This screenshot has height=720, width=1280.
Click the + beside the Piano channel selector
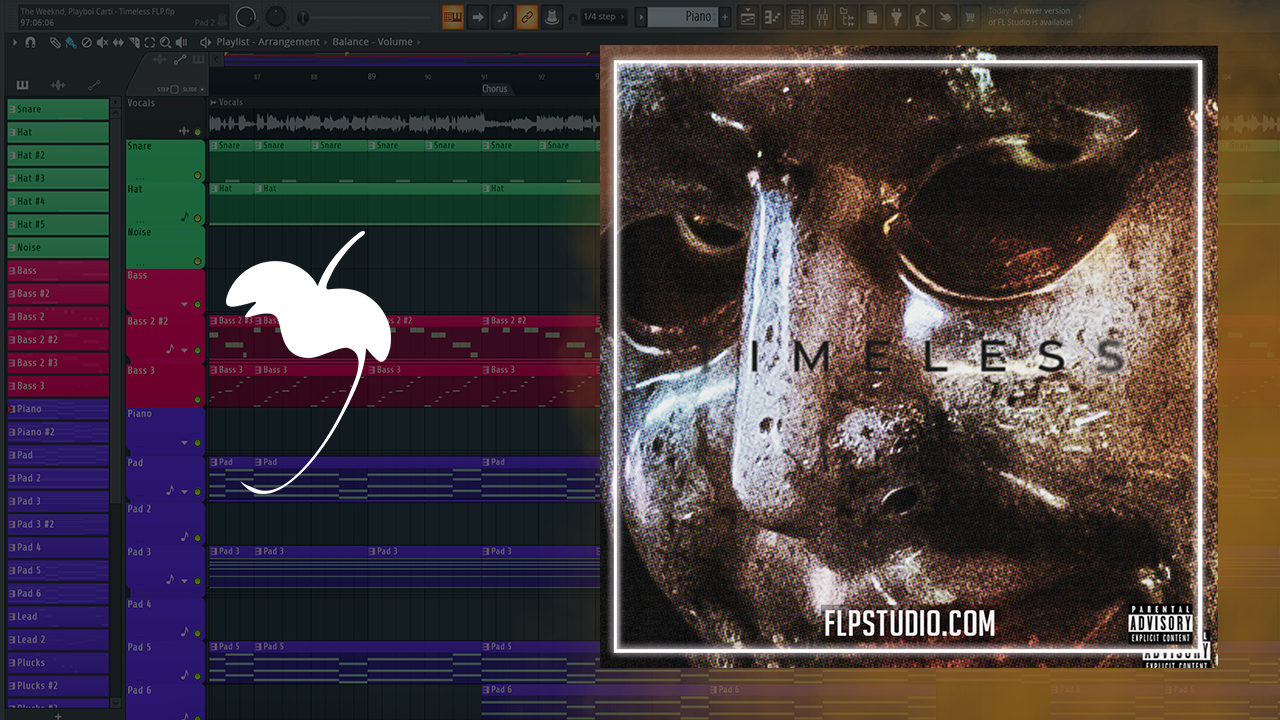coord(726,17)
